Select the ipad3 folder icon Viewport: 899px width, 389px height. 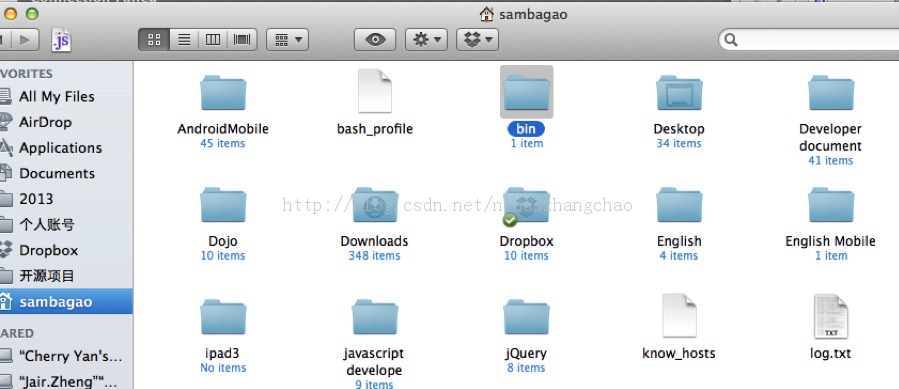[x=223, y=317]
